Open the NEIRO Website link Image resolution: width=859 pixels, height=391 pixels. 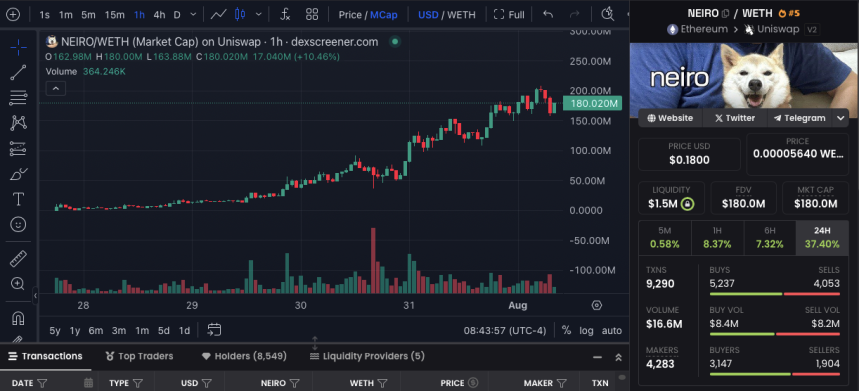click(669, 118)
